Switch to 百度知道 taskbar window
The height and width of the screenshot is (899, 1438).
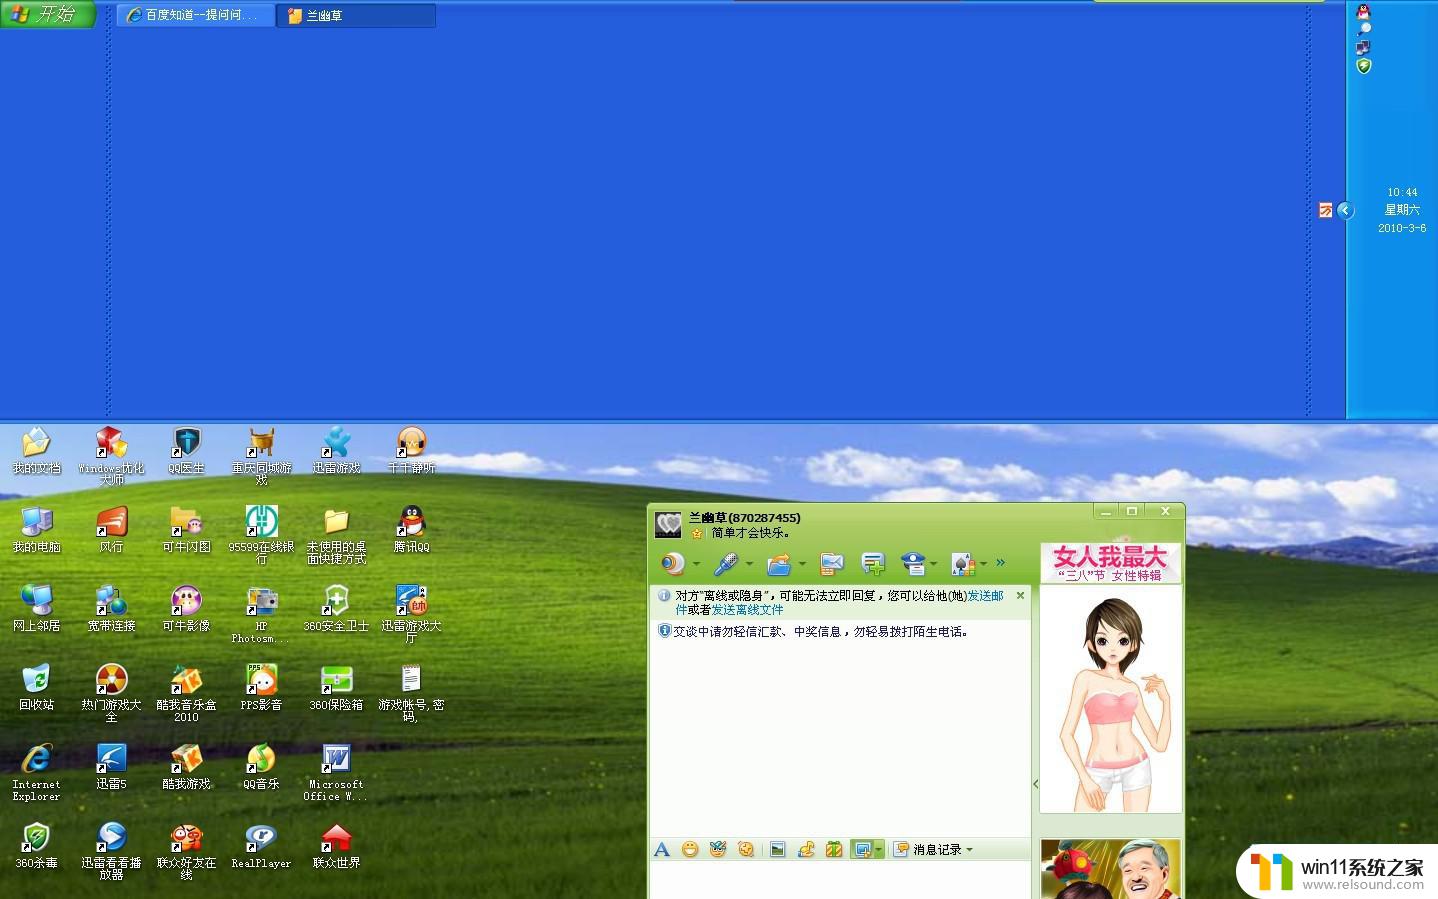point(195,15)
